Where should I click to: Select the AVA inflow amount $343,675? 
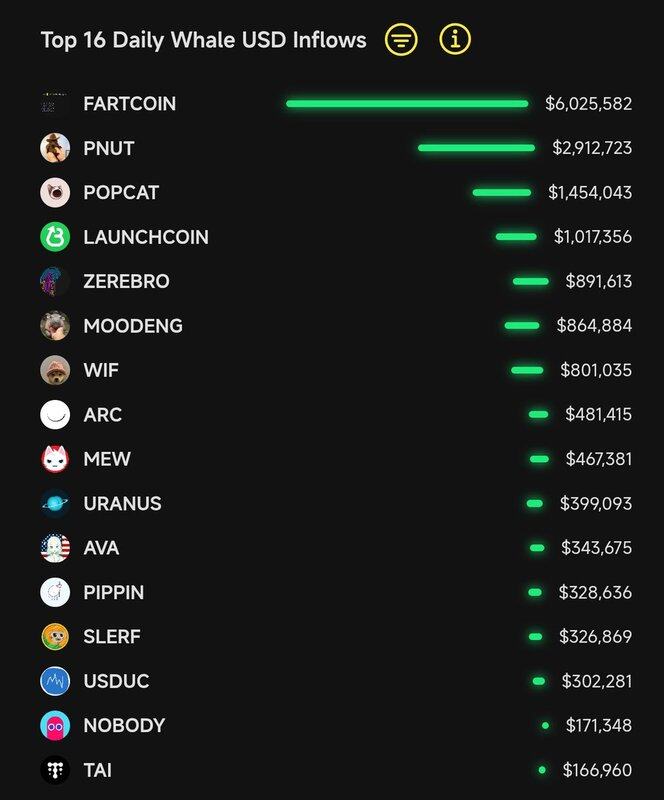596,548
